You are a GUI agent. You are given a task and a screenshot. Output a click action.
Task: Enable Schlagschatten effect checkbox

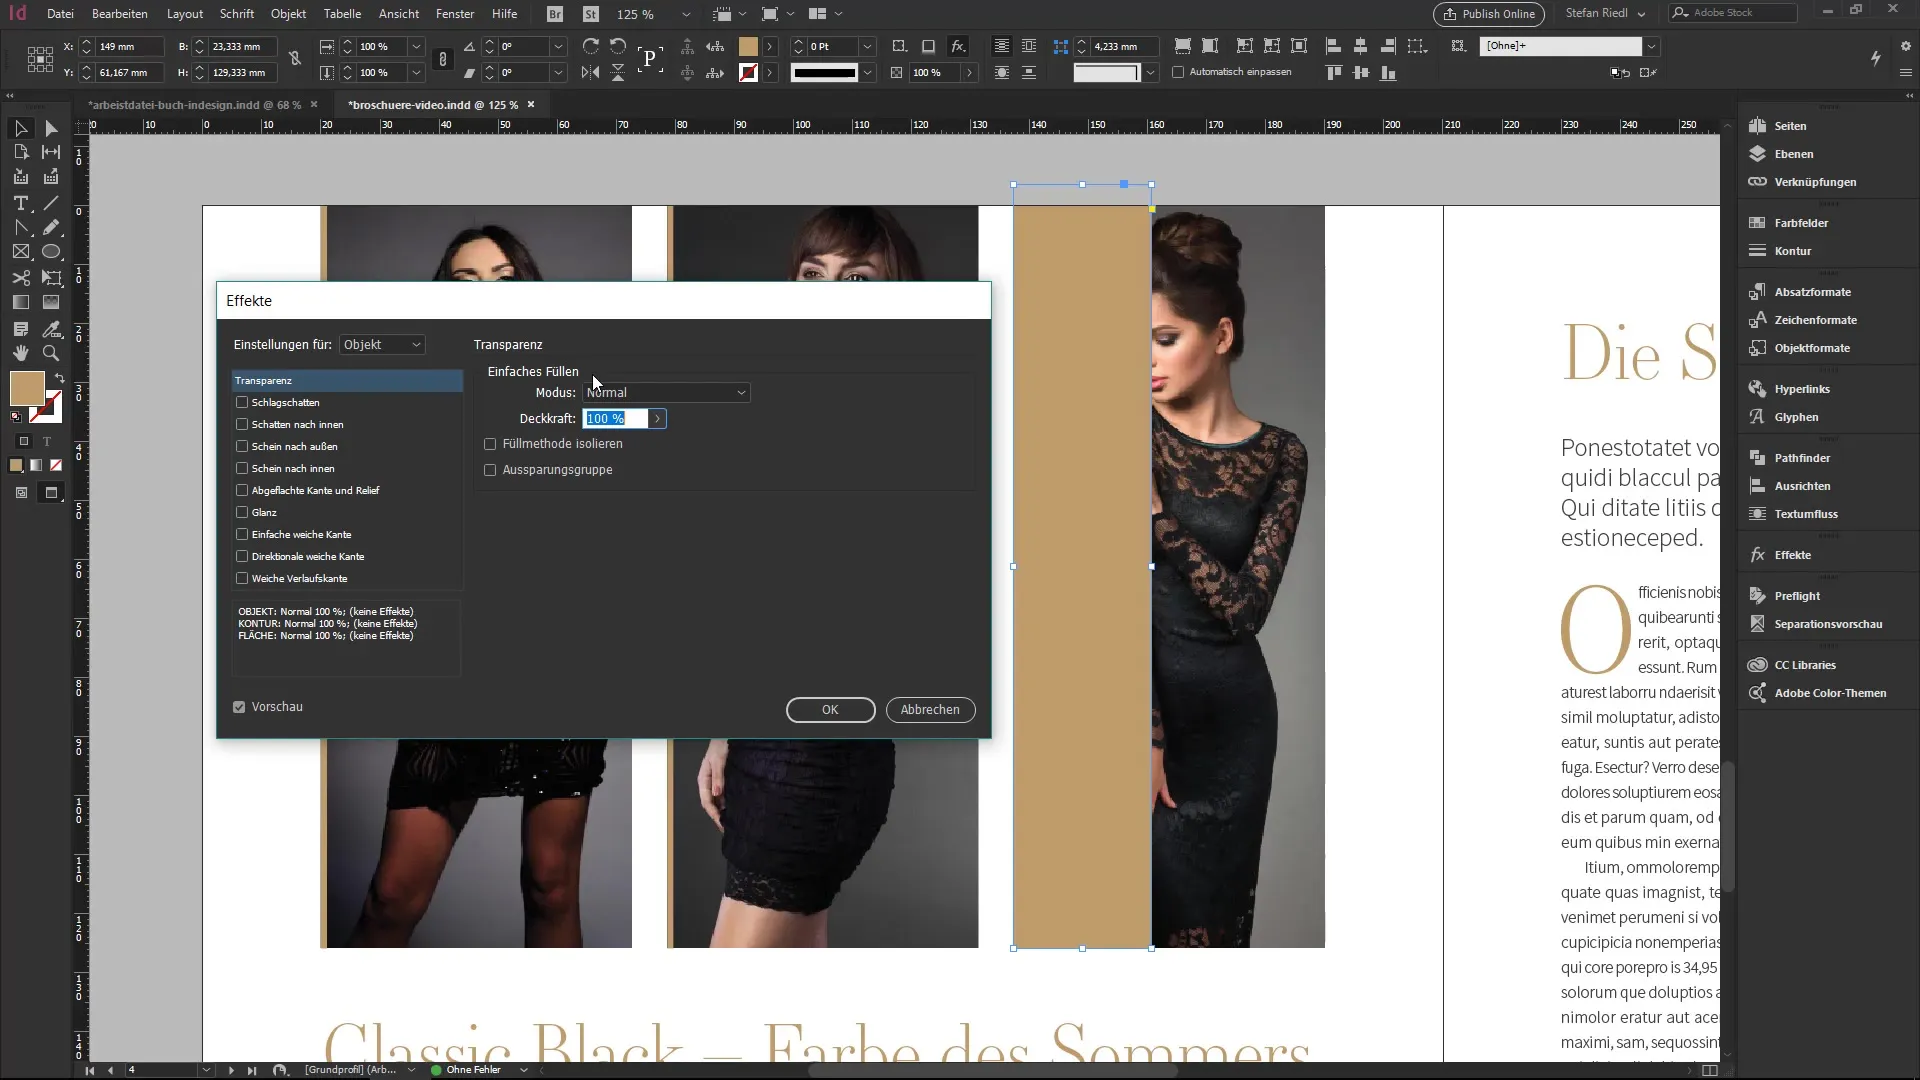tap(242, 402)
